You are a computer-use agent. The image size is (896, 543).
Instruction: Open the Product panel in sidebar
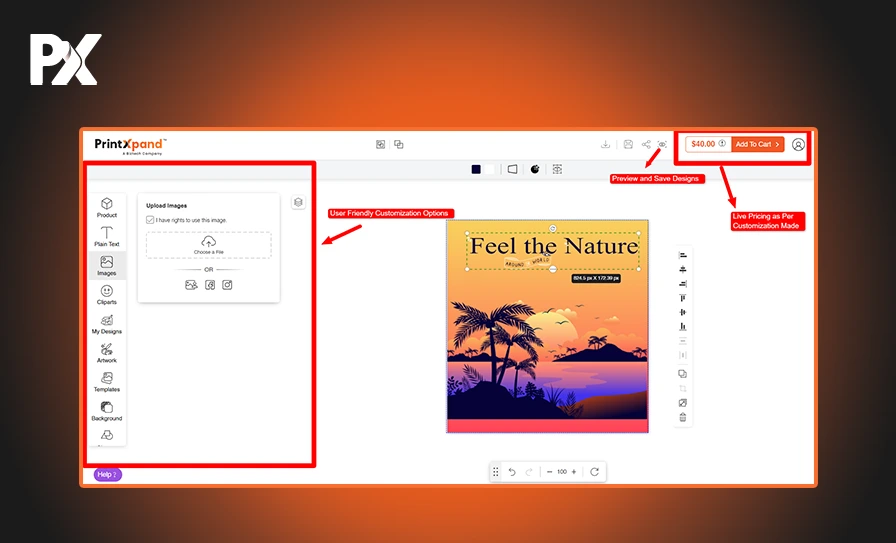click(107, 208)
